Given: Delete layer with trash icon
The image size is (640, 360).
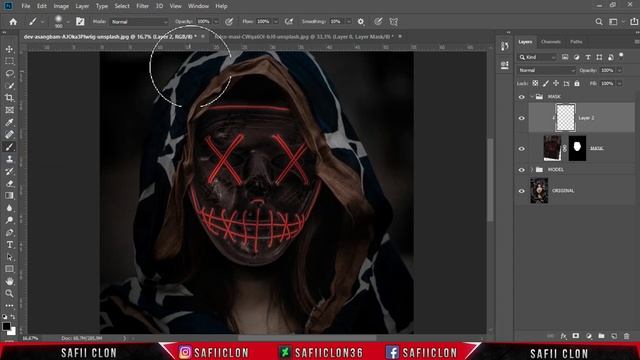Looking at the screenshot, I should (x=627, y=336).
